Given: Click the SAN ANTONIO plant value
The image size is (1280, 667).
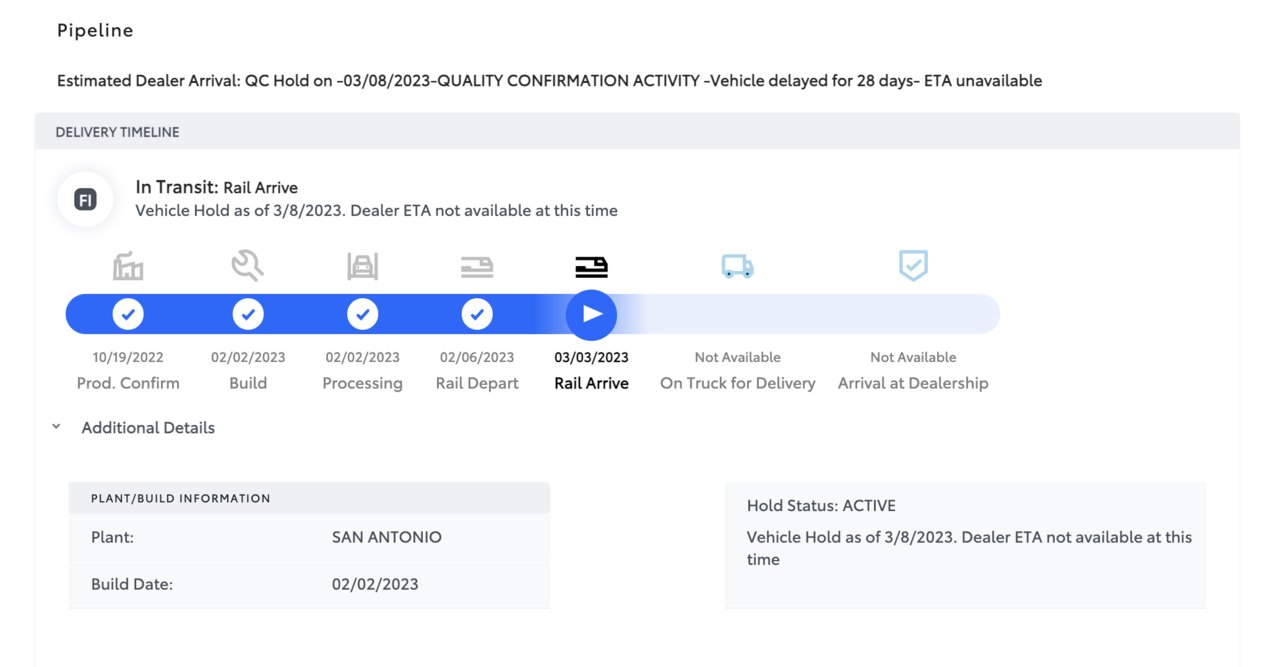Looking at the screenshot, I should point(386,537).
